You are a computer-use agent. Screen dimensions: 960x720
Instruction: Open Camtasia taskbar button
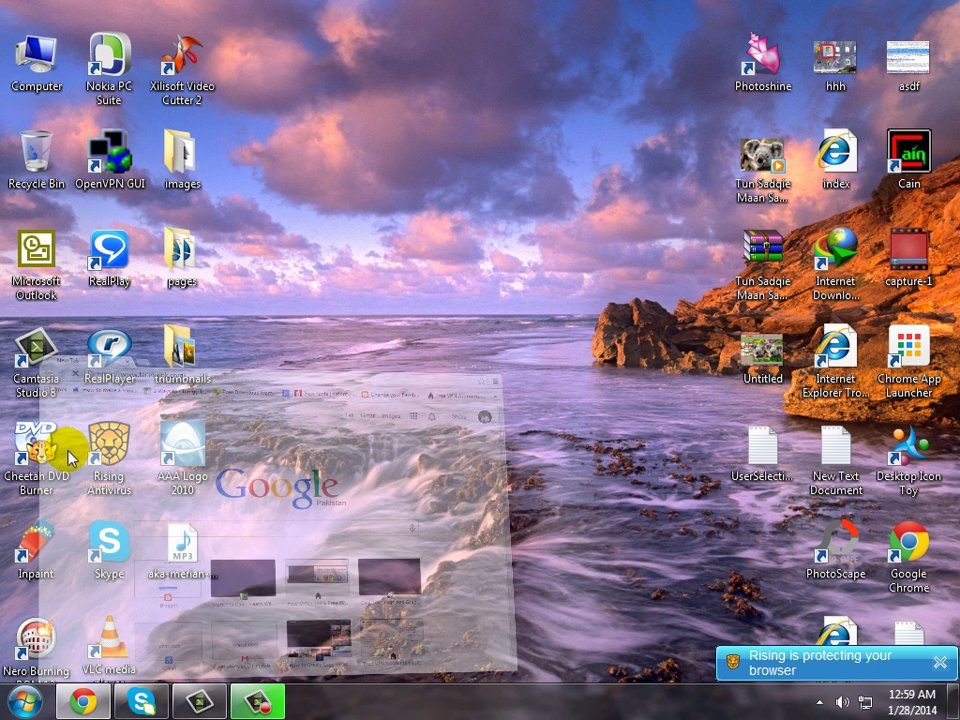(x=200, y=702)
